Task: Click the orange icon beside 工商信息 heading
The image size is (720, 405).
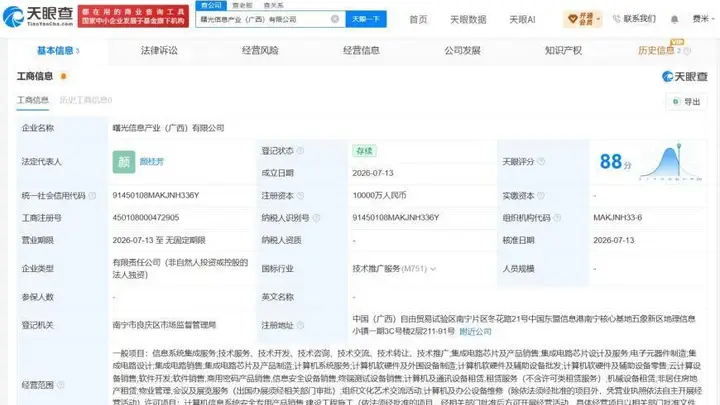Action: tap(63, 76)
